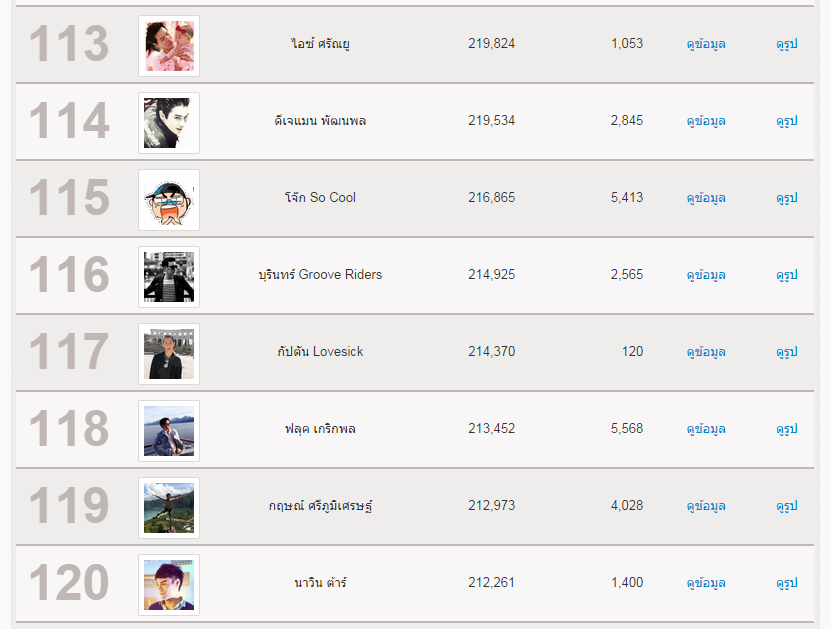Screen dimensions: 831x629
Task: Click landscape thumbnail at rank 119
Action: [x=168, y=507]
